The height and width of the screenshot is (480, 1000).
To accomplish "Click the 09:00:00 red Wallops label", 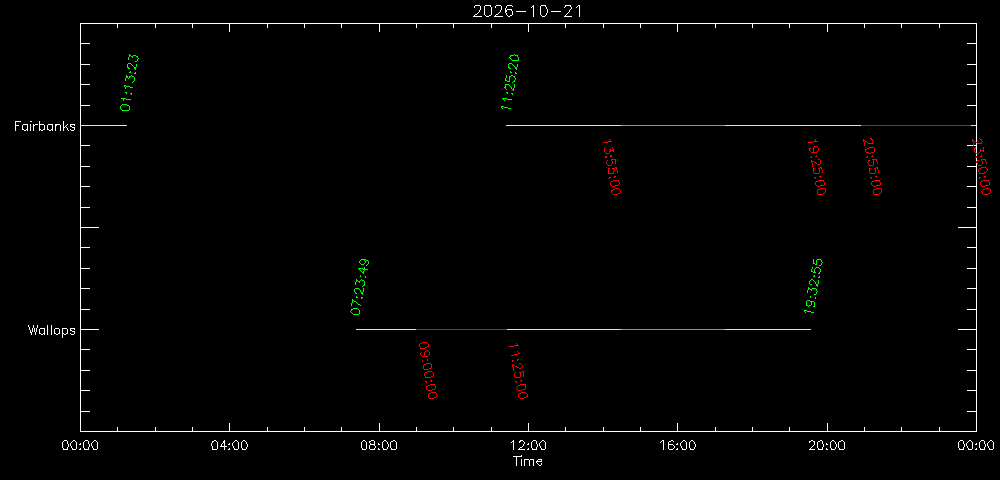I will [x=429, y=371].
